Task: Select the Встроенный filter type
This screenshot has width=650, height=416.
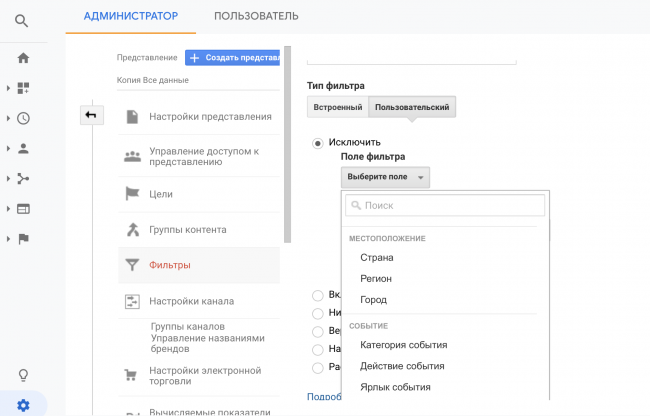Action: [x=337, y=107]
